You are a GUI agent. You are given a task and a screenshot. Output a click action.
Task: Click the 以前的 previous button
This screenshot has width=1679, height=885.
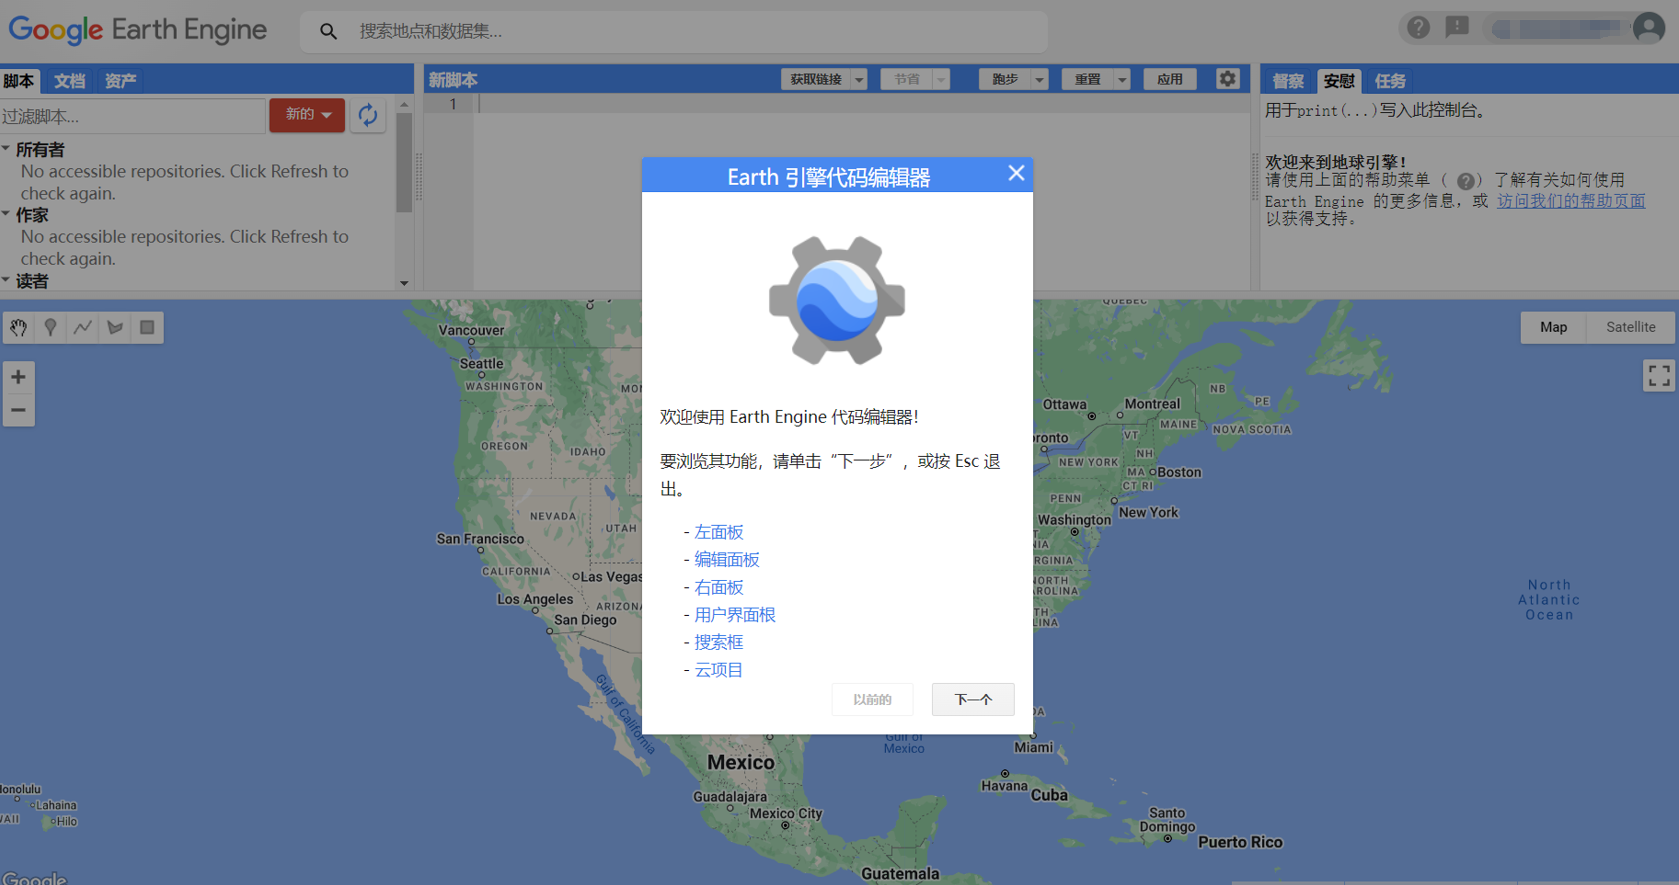tap(872, 699)
